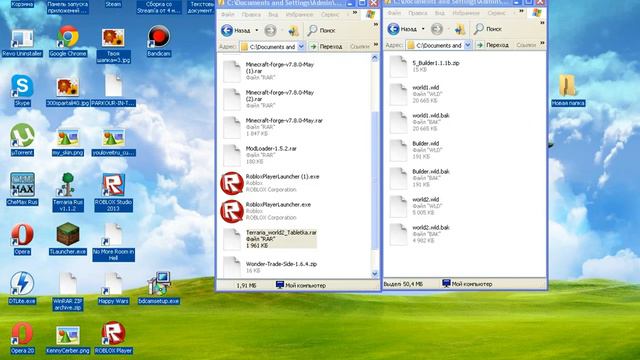
Task: Launch Opera browser from the desktop
Action: point(22,239)
